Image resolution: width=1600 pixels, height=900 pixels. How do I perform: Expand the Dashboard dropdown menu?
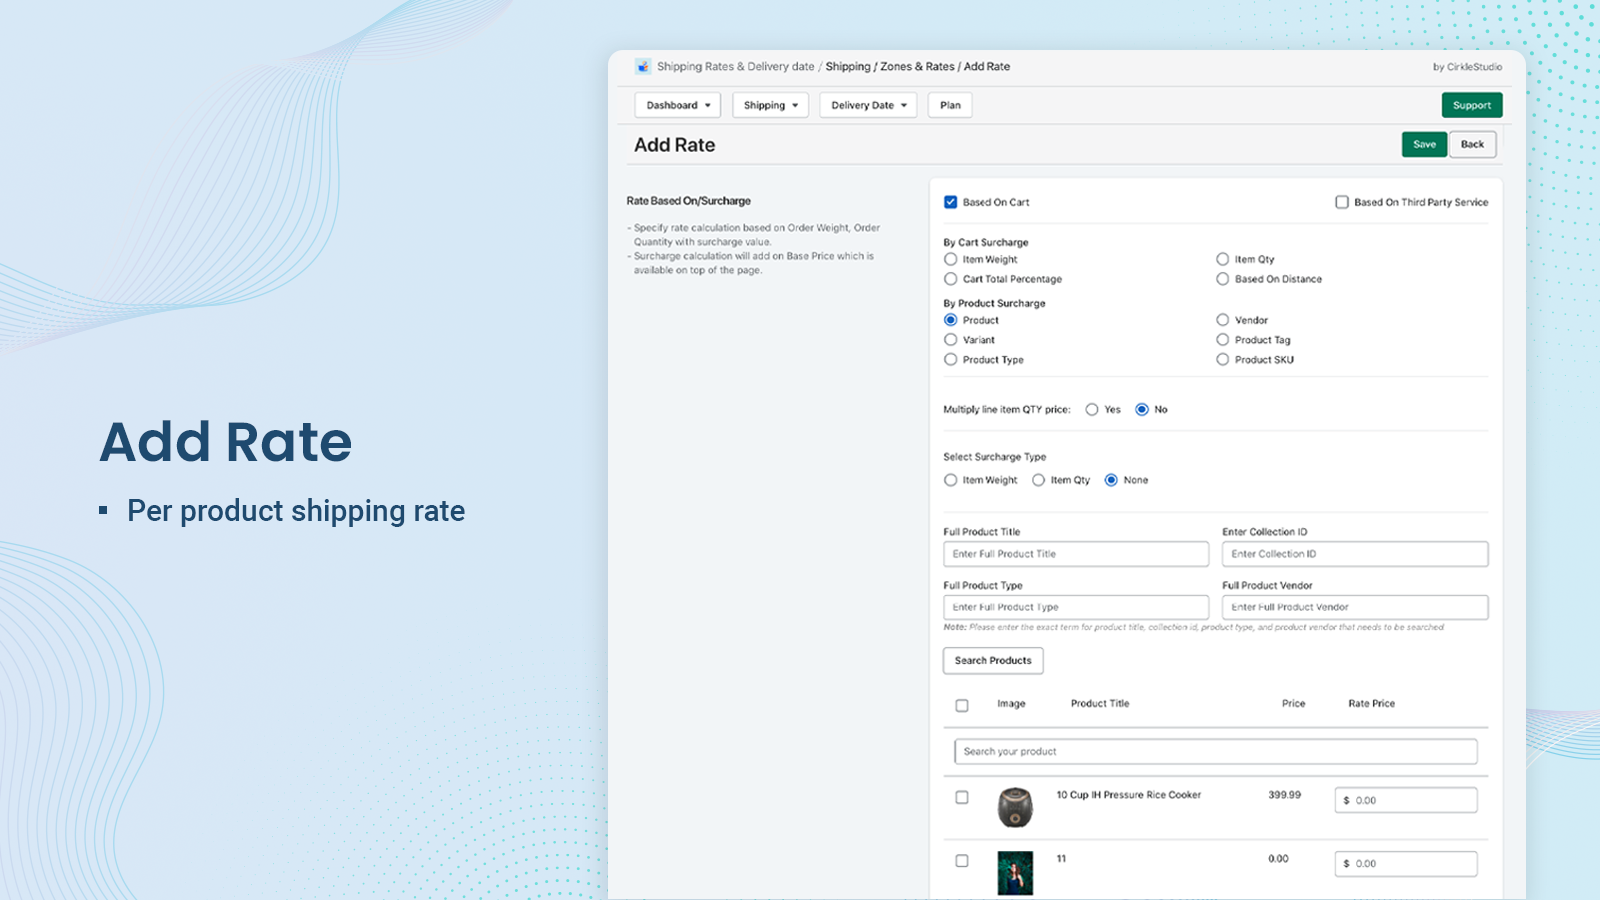677,105
